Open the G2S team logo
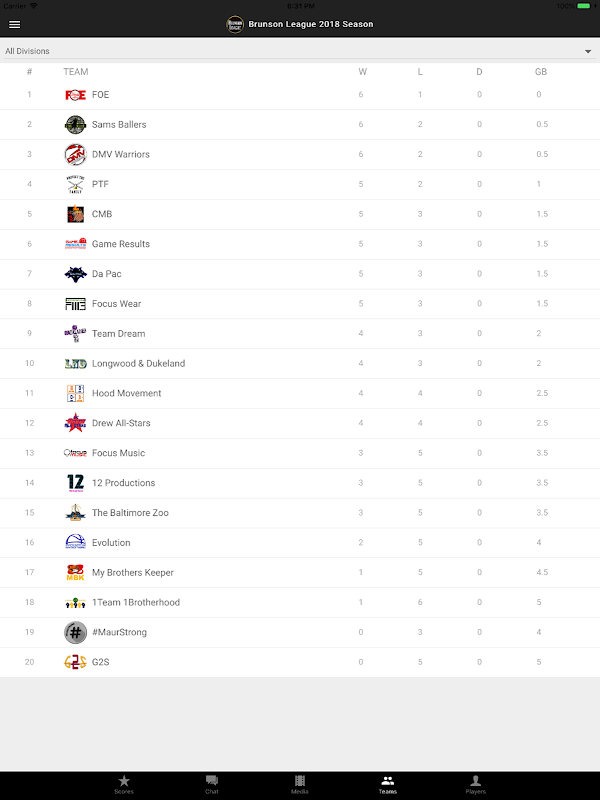This screenshot has height=800, width=600. 75,662
